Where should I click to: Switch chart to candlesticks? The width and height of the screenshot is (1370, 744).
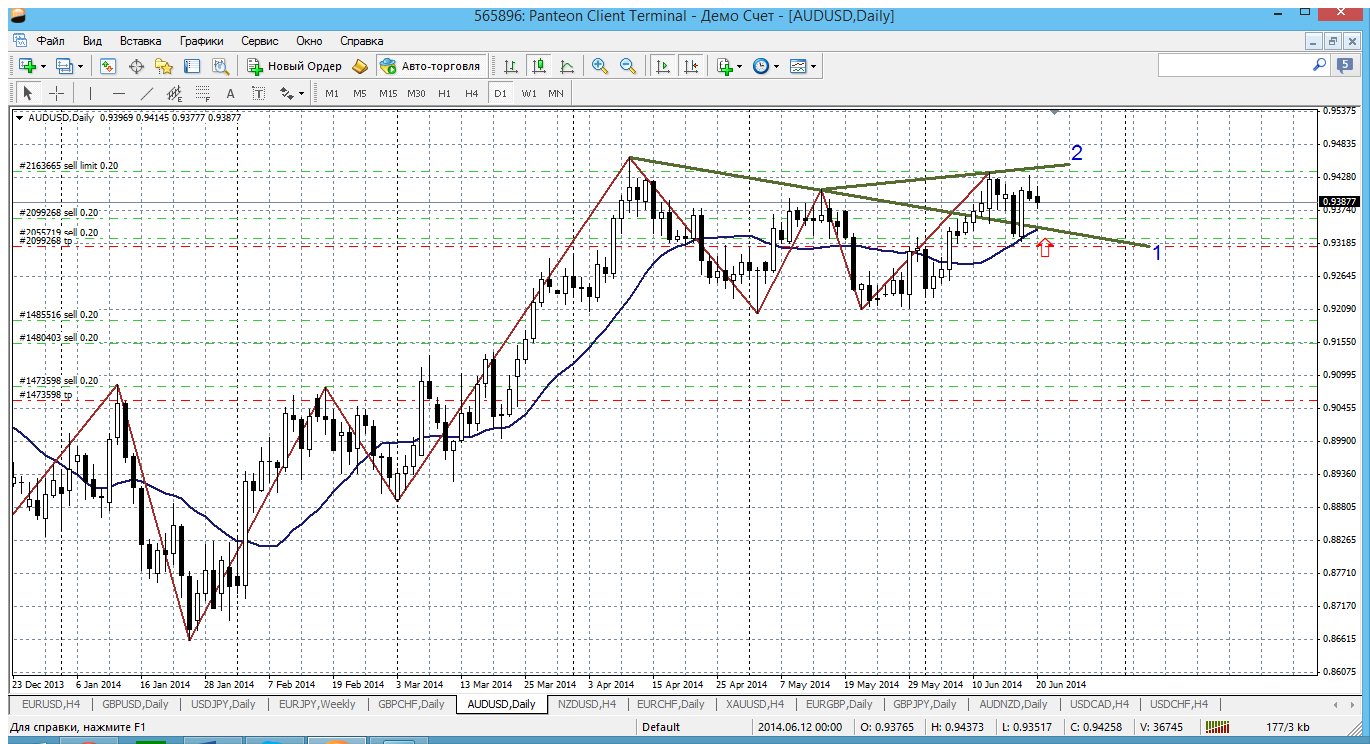(539, 66)
